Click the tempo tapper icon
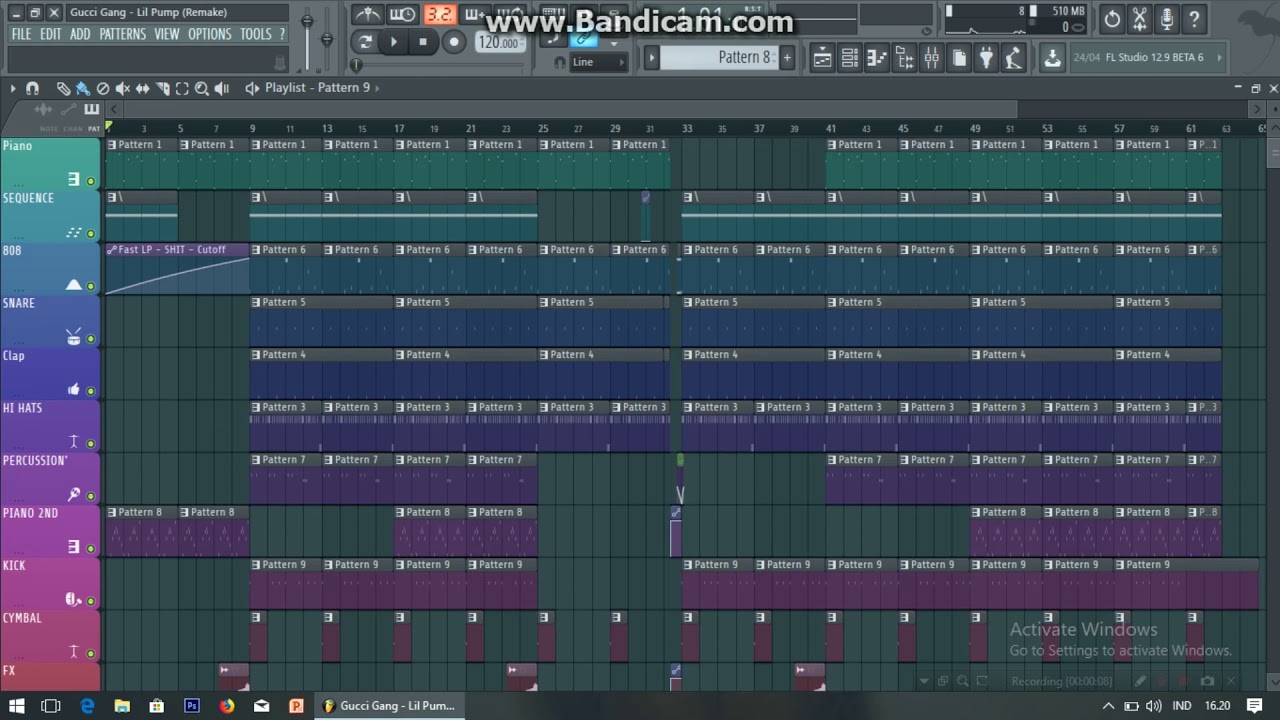The height and width of the screenshot is (720, 1280). coord(1014,58)
